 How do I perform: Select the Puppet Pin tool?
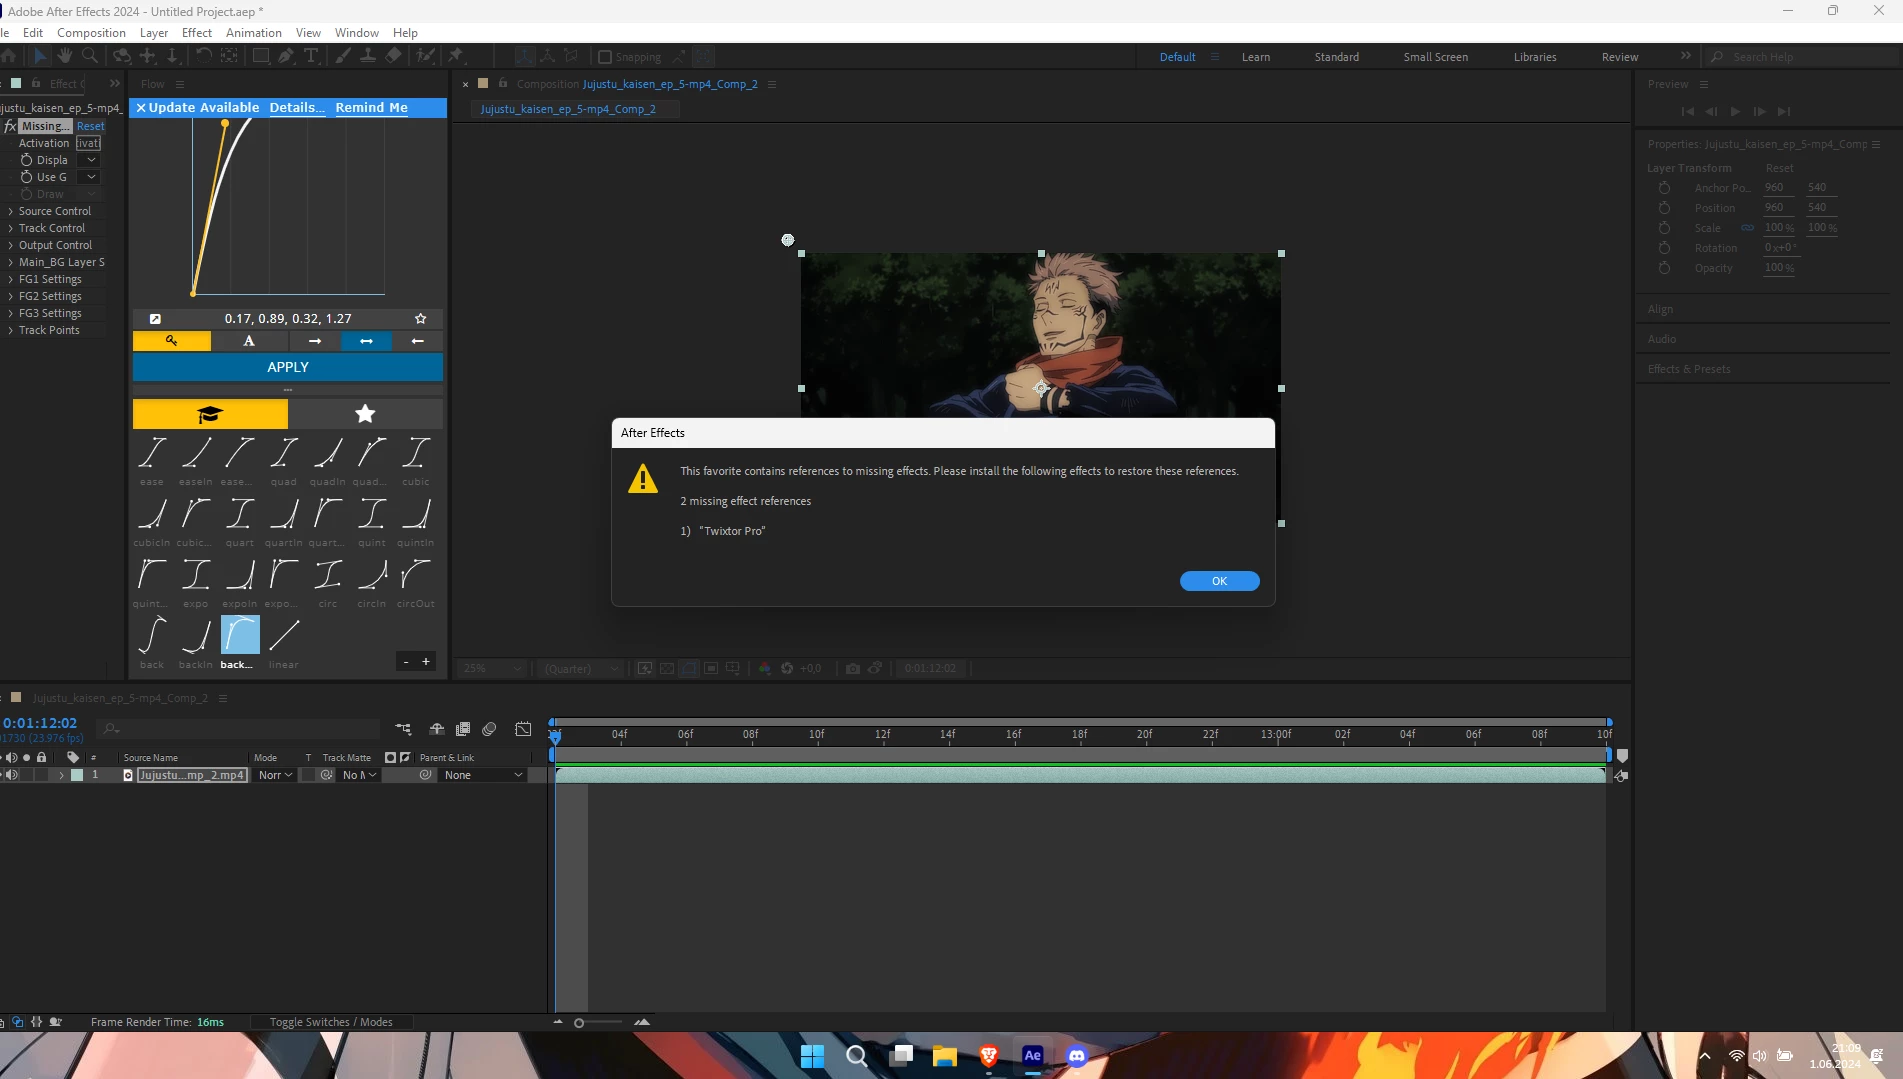pos(456,56)
